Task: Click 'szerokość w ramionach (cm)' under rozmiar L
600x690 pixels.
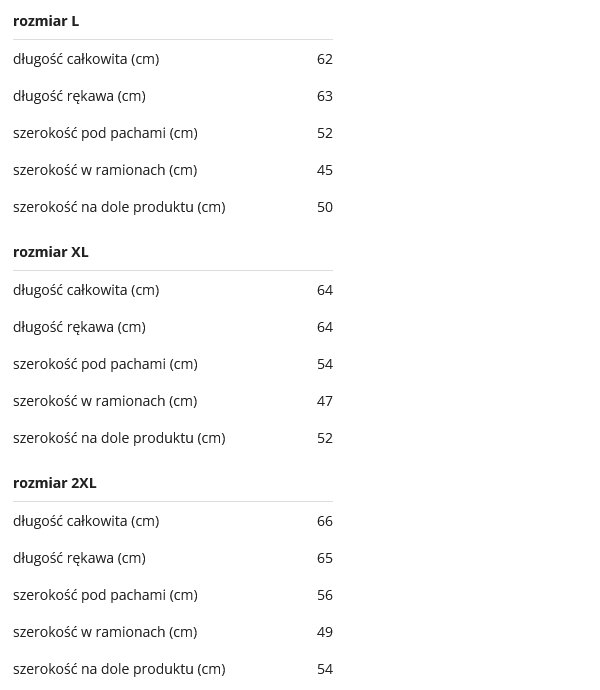Action: coord(105,170)
